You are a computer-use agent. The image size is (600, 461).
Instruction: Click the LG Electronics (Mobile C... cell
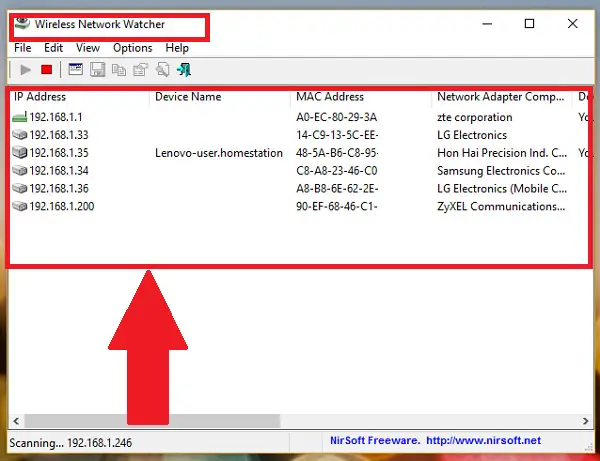pos(502,189)
